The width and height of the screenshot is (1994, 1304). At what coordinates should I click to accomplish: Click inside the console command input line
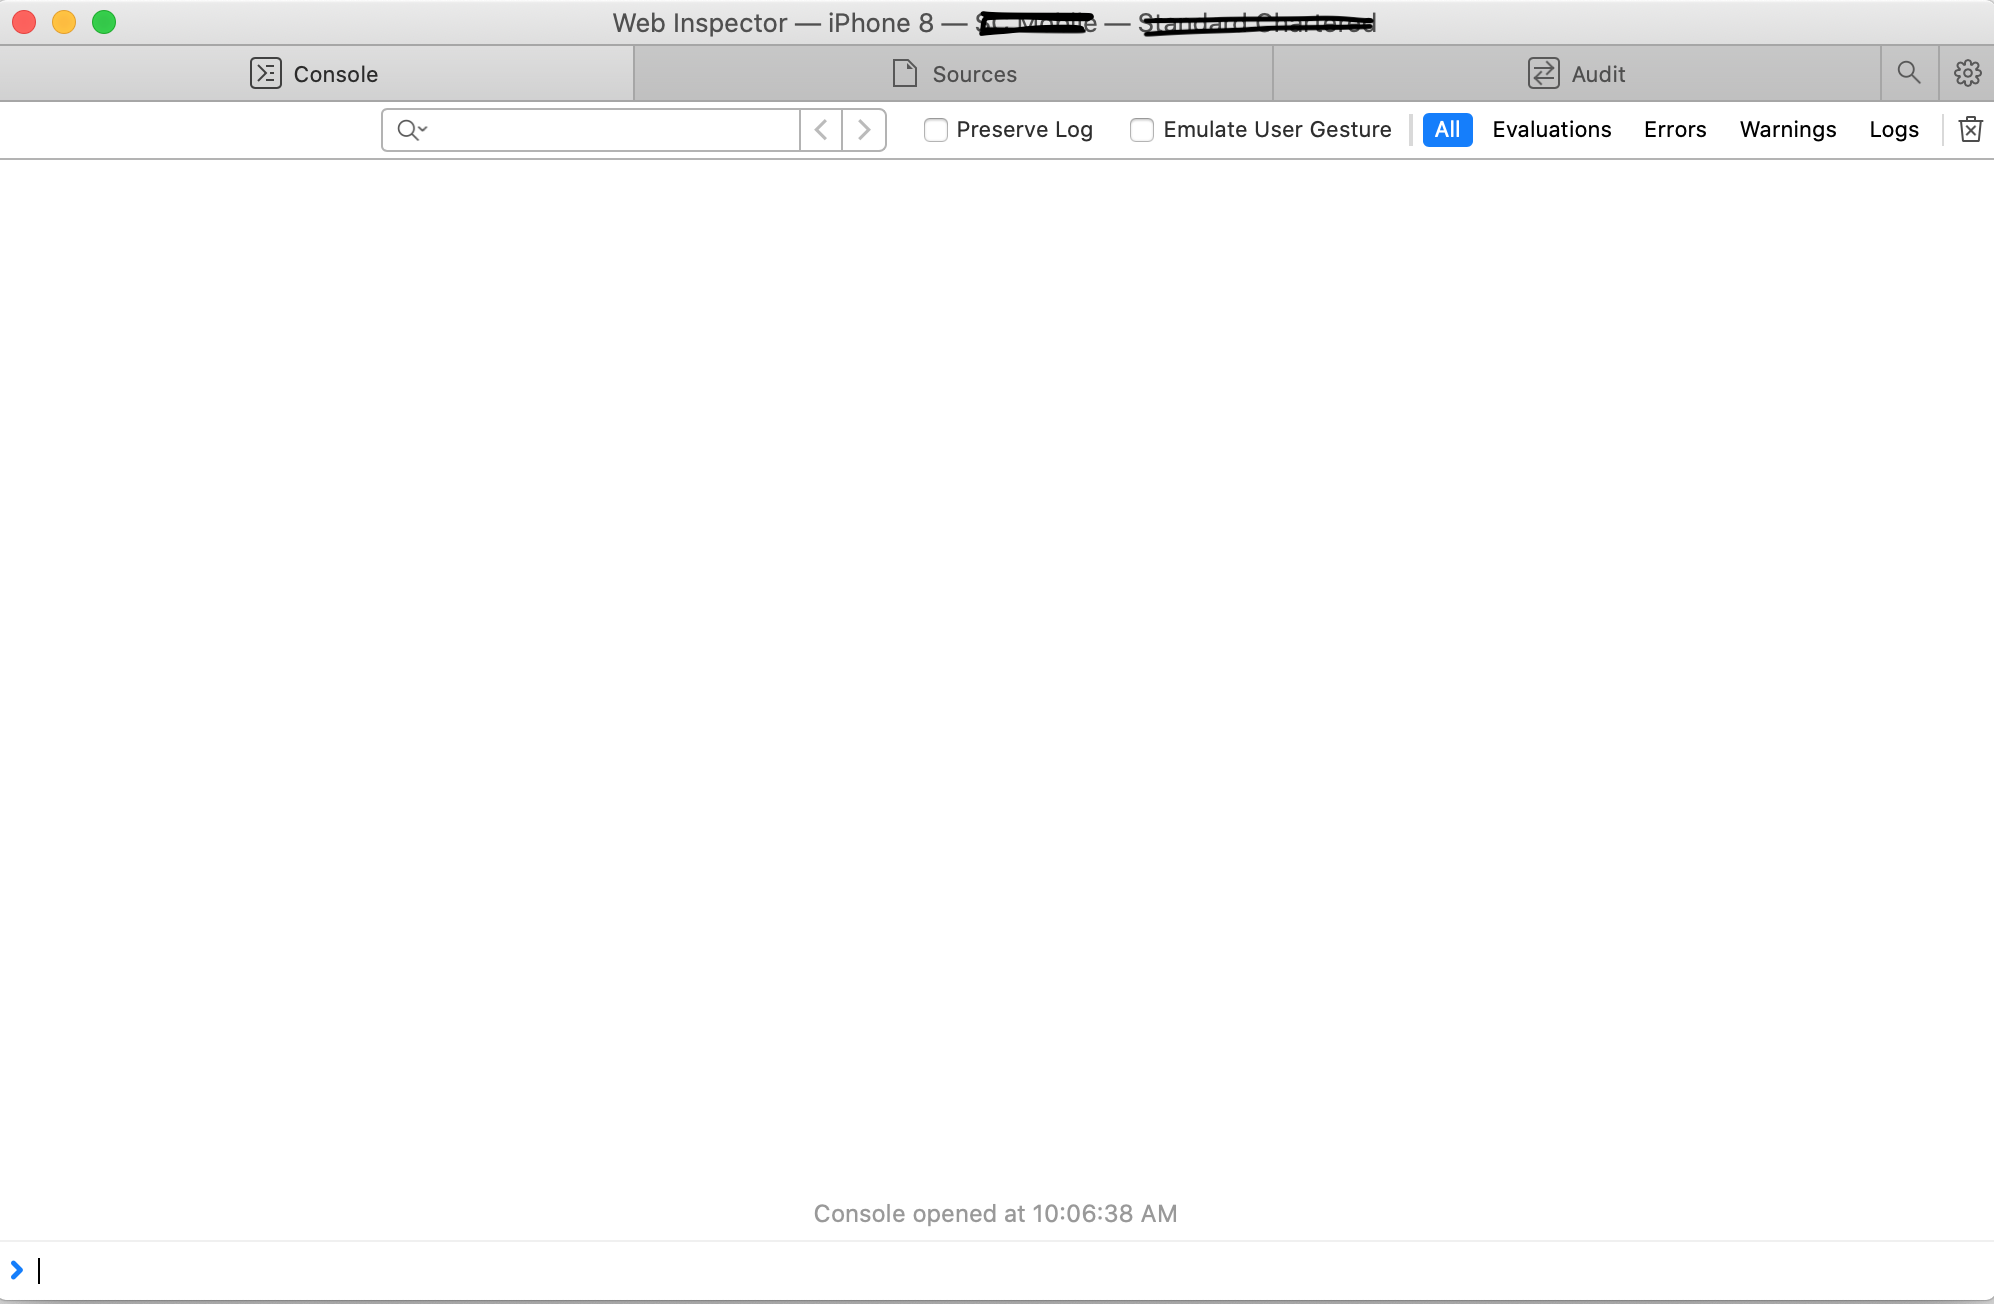click(x=400, y=1270)
